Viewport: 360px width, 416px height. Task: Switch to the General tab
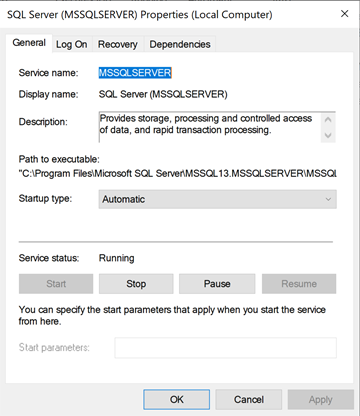point(29,43)
